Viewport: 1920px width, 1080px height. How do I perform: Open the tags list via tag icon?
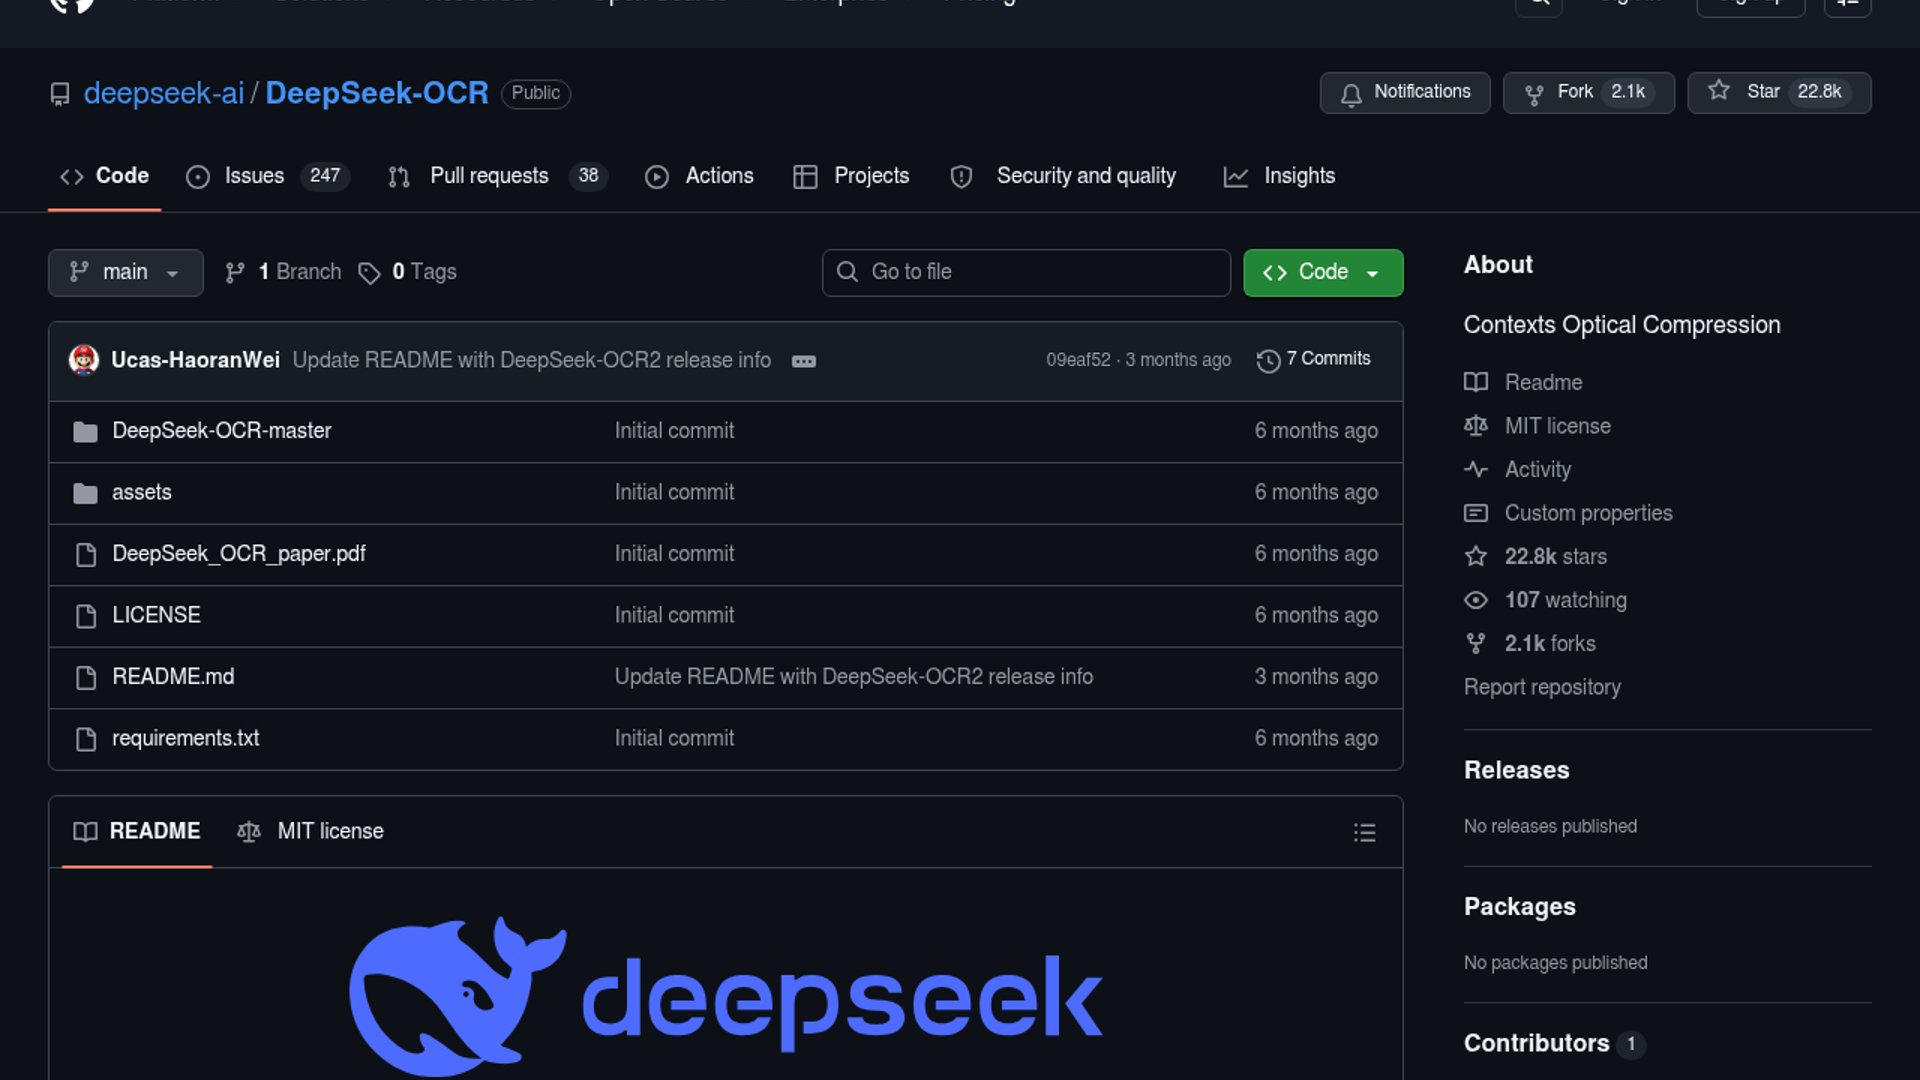pos(370,273)
